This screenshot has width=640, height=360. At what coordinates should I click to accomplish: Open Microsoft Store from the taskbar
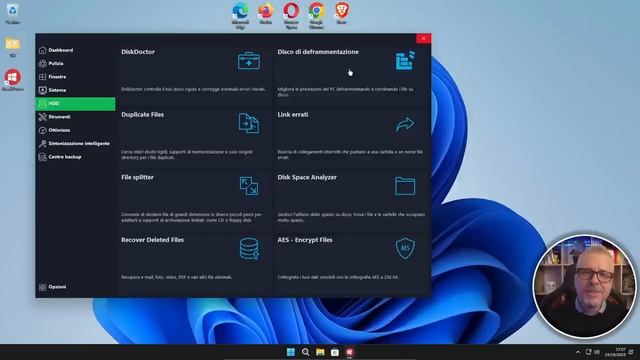[335, 352]
